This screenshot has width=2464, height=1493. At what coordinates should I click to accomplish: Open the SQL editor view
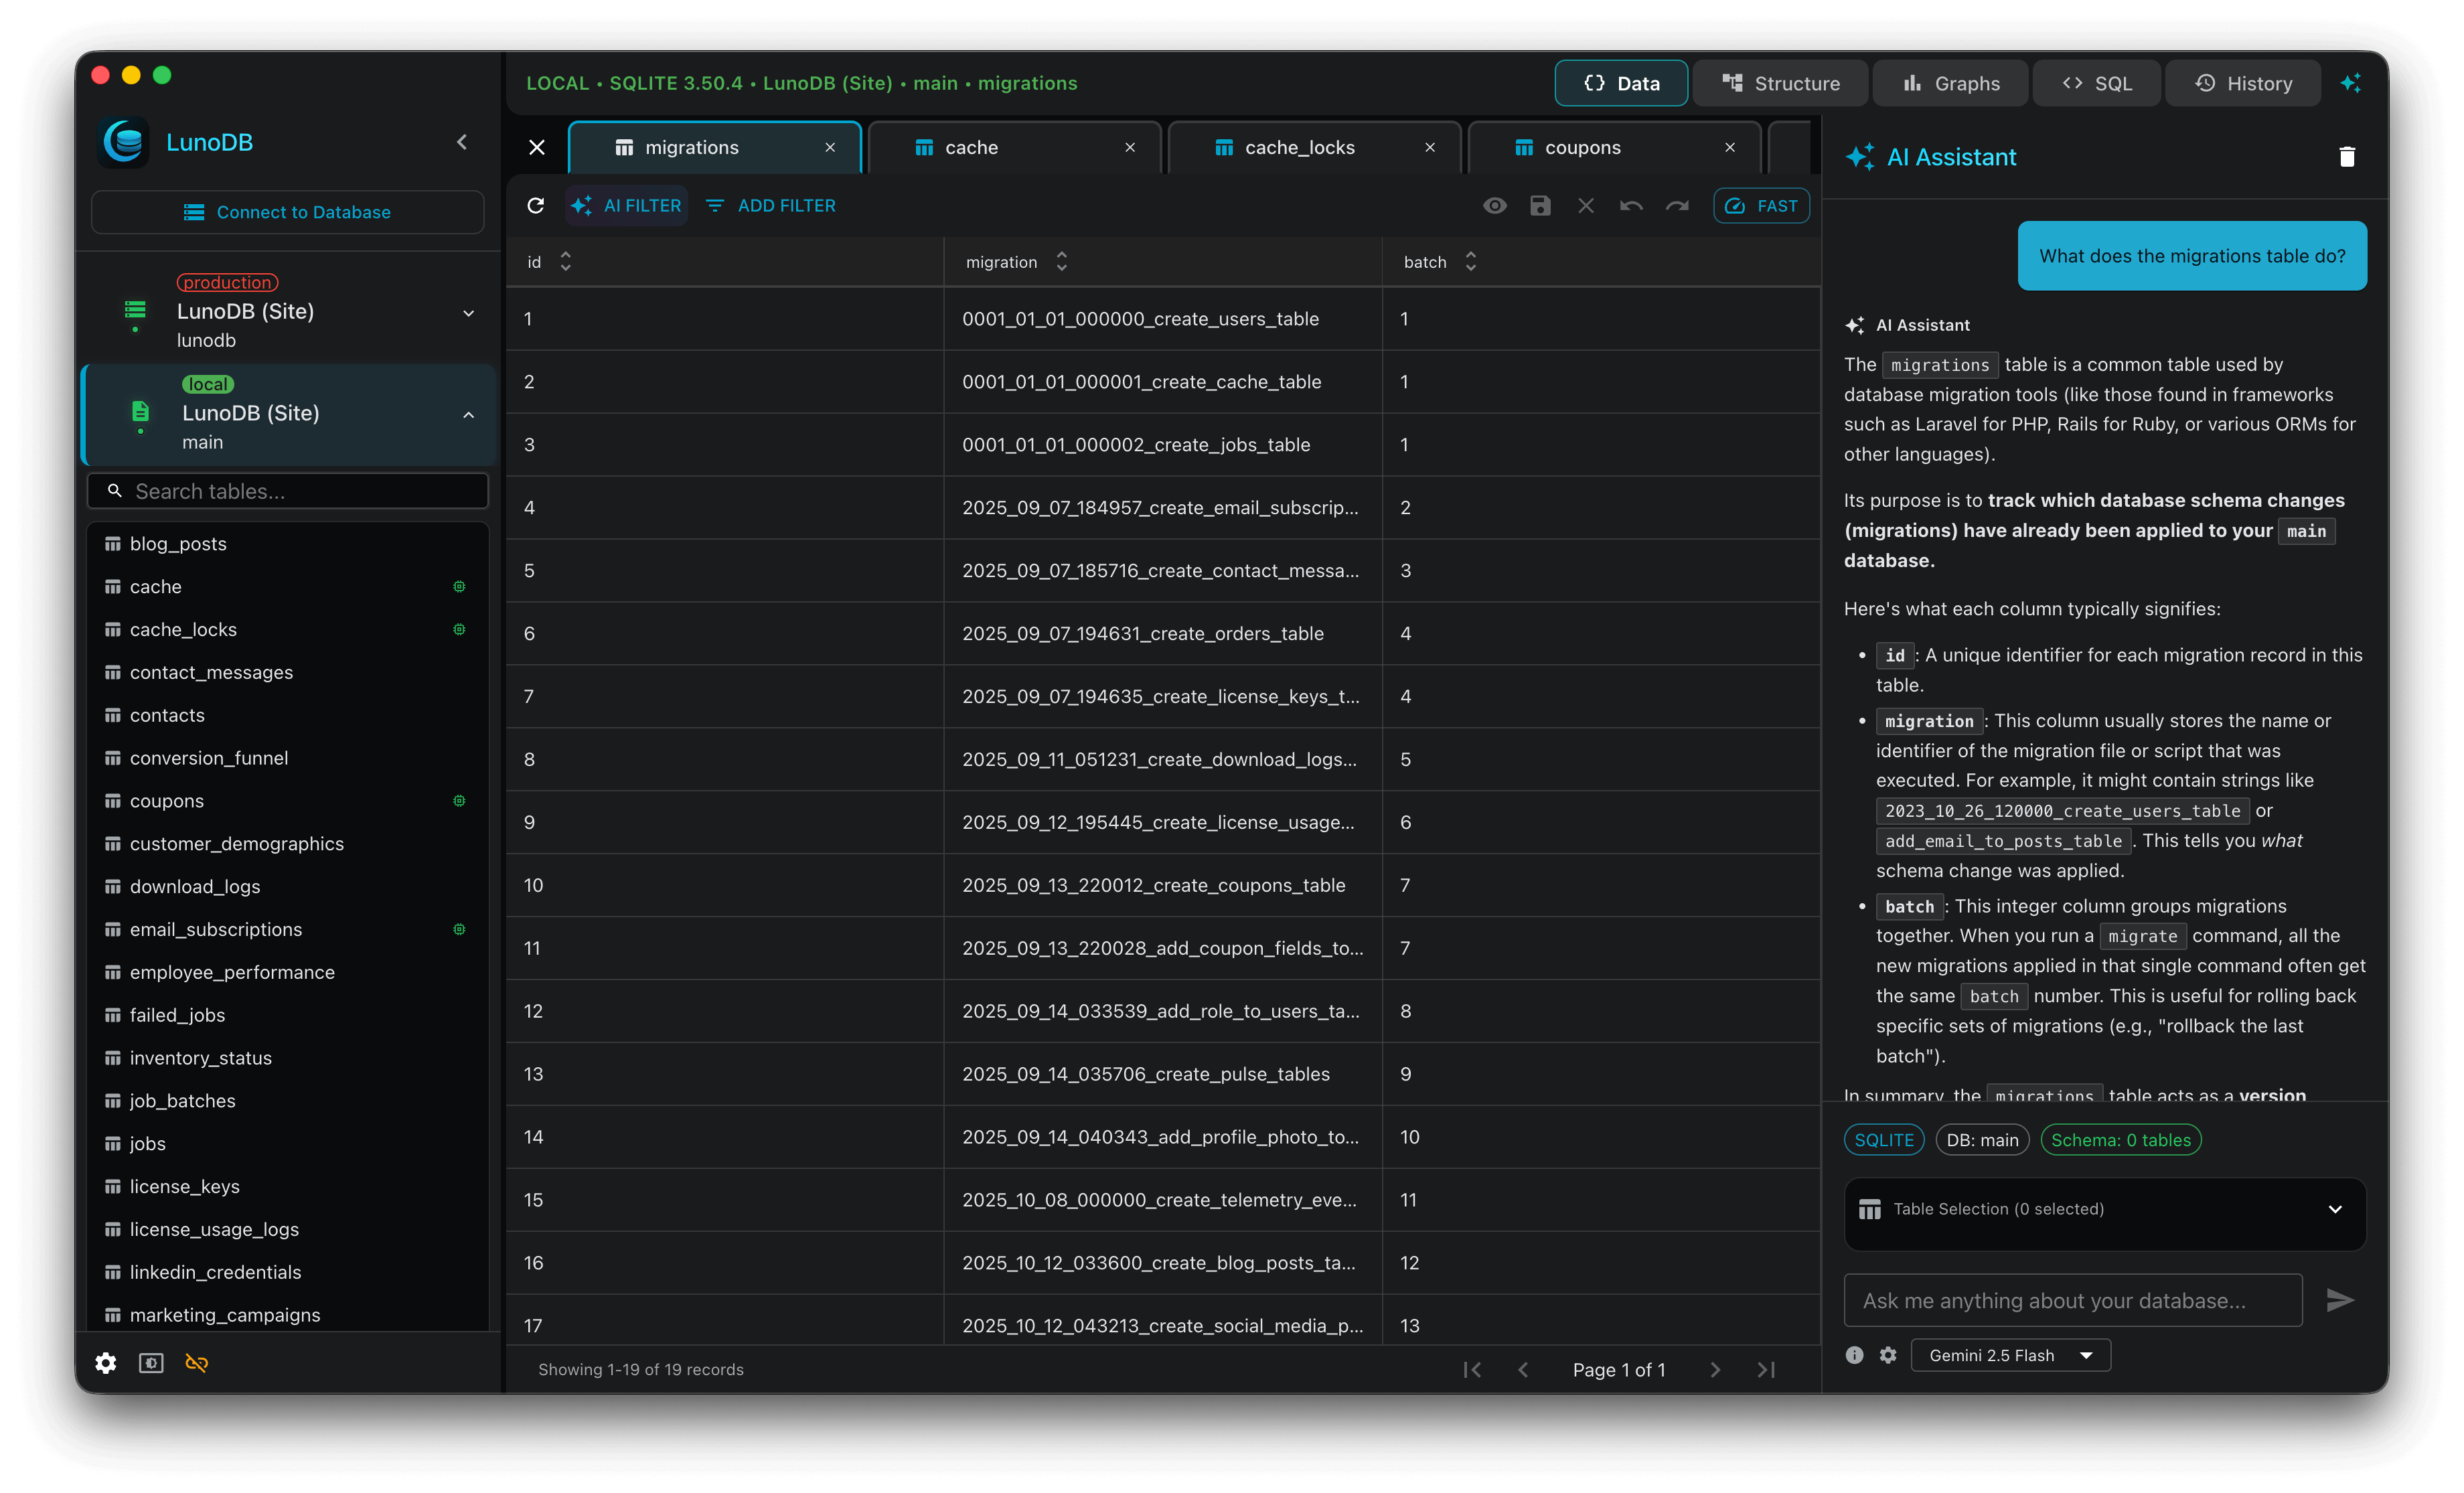(x=2096, y=83)
